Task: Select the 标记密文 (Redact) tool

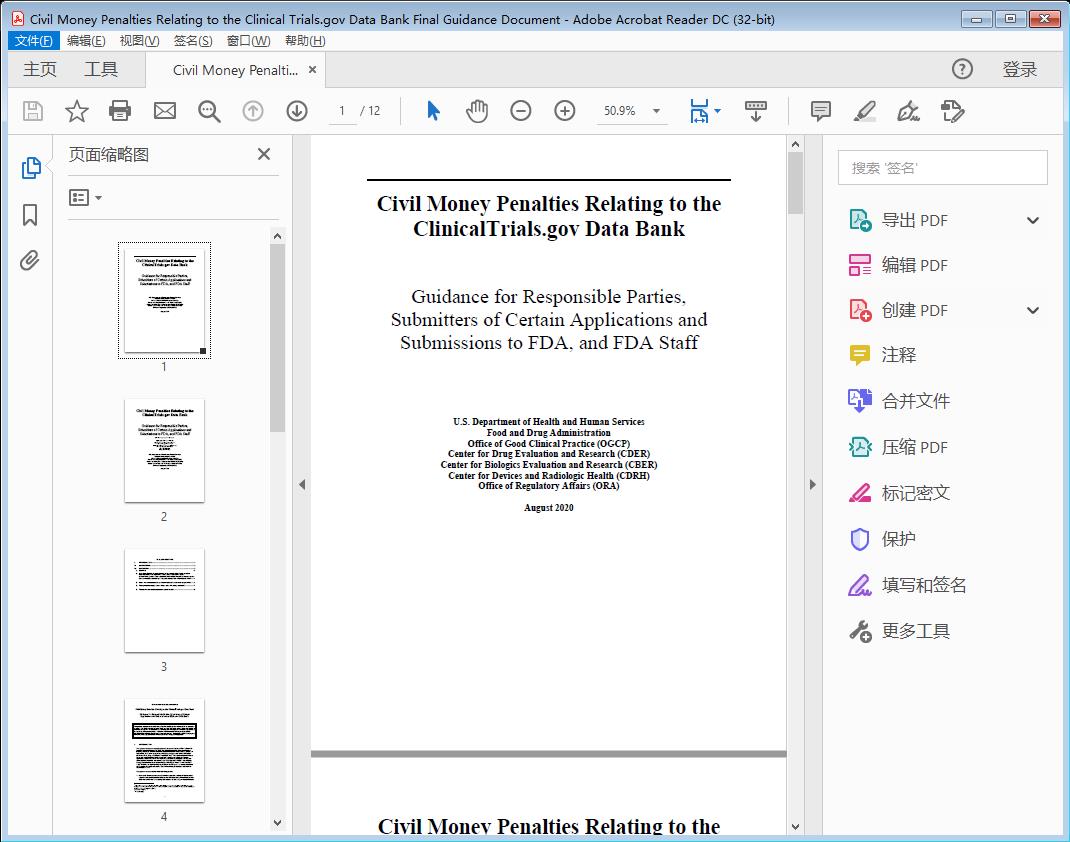Action: coord(916,493)
